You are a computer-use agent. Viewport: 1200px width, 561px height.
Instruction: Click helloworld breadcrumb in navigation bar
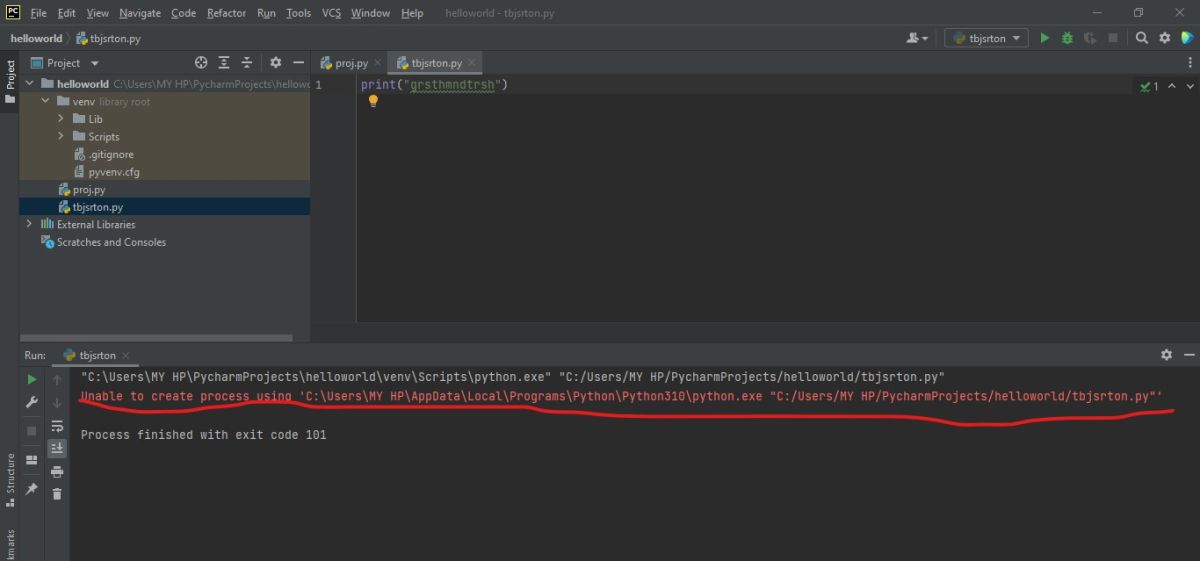(36, 38)
